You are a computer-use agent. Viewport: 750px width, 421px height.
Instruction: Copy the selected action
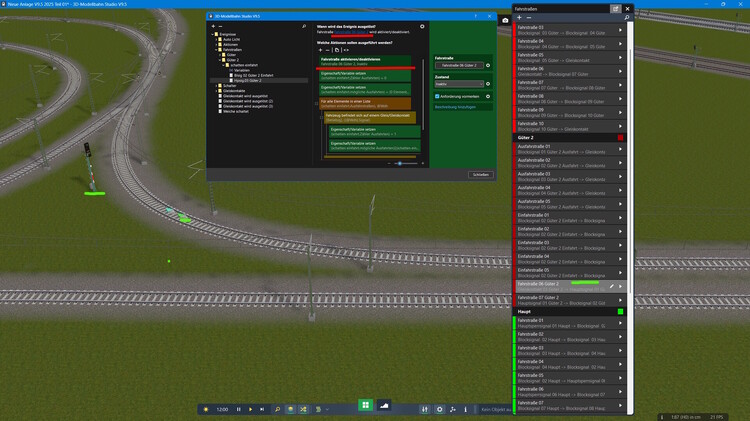(x=337, y=50)
